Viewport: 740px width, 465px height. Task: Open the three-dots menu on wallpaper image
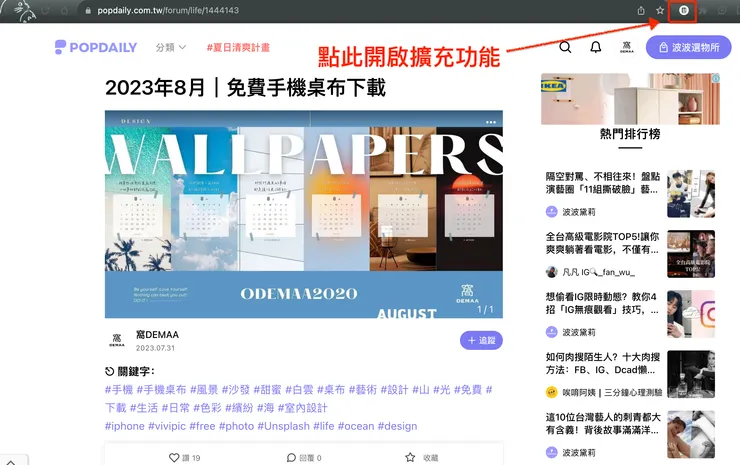coord(491,122)
